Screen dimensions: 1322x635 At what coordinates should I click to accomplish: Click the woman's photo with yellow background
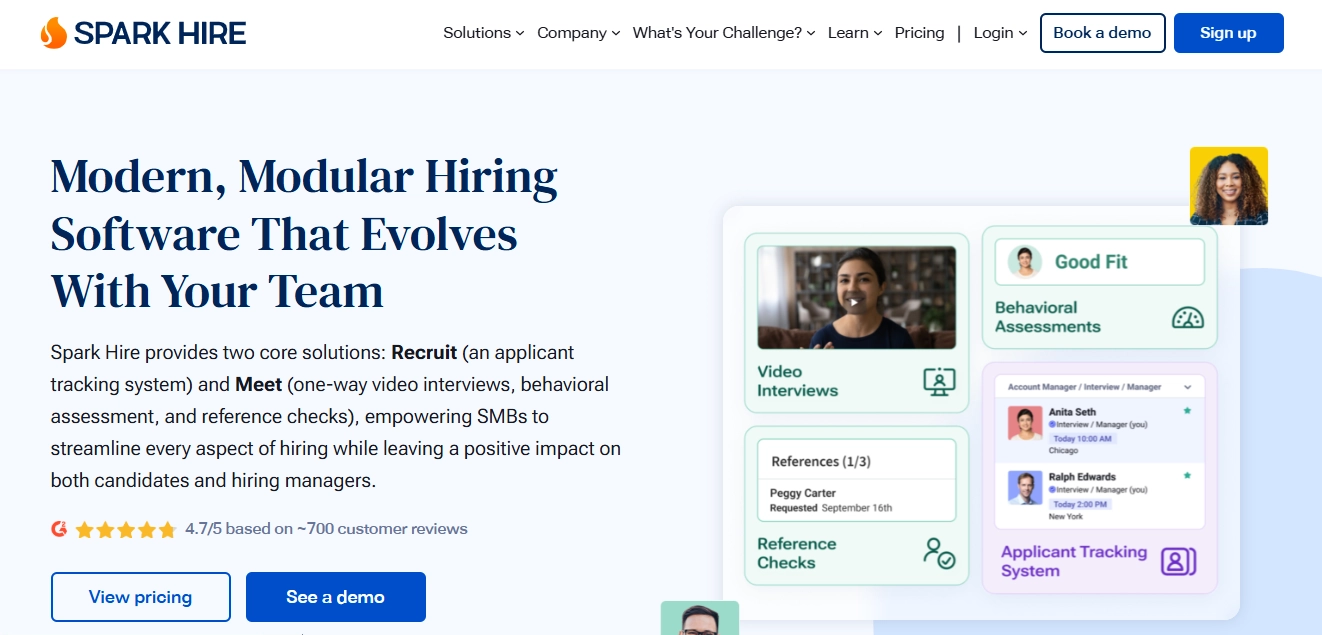(x=1229, y=186)
